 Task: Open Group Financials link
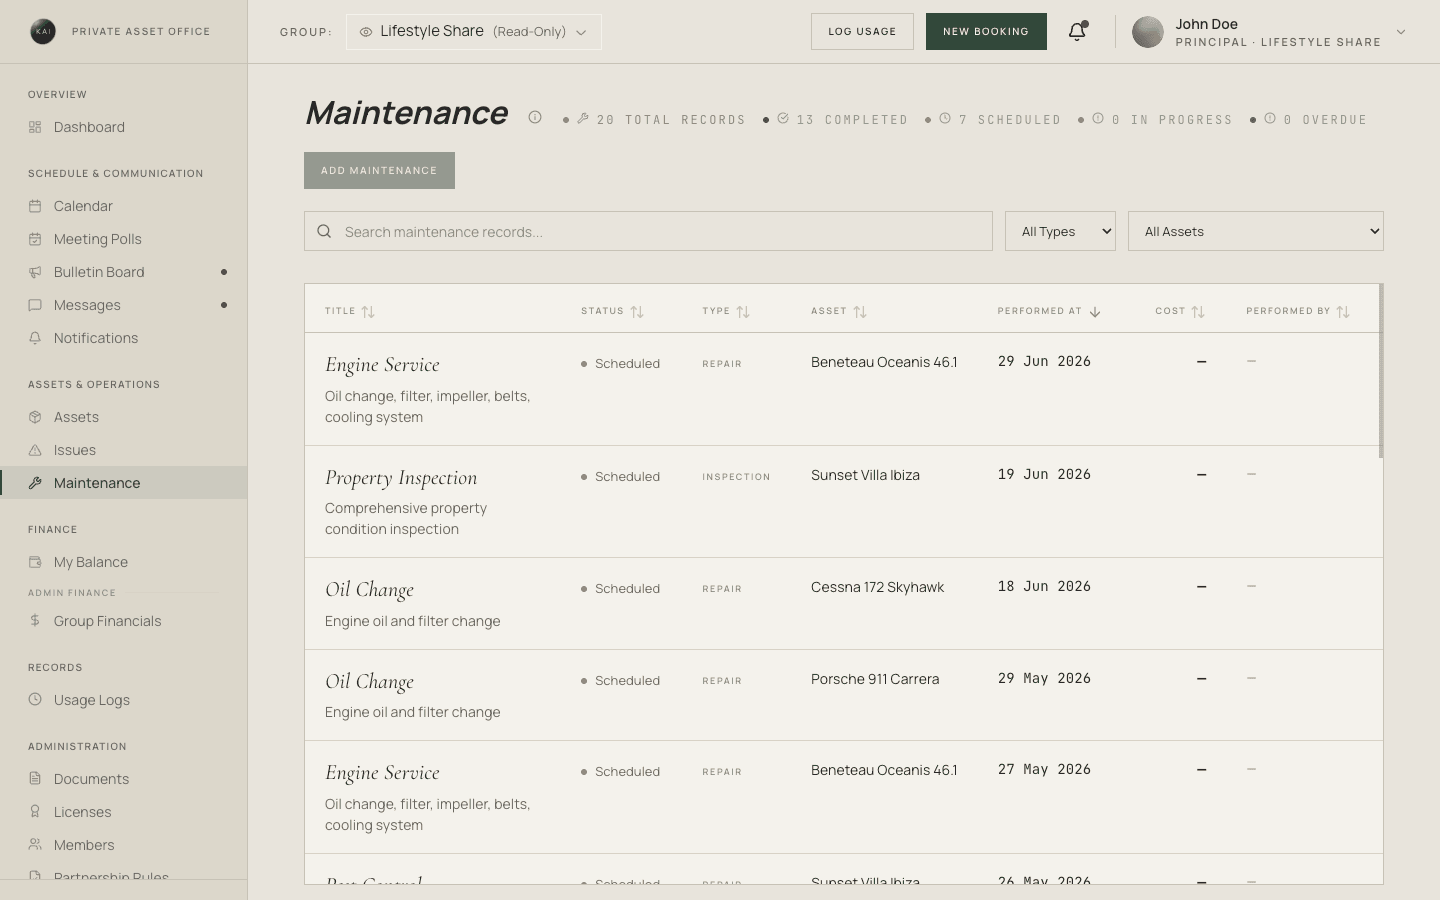[x=124, y=621]
